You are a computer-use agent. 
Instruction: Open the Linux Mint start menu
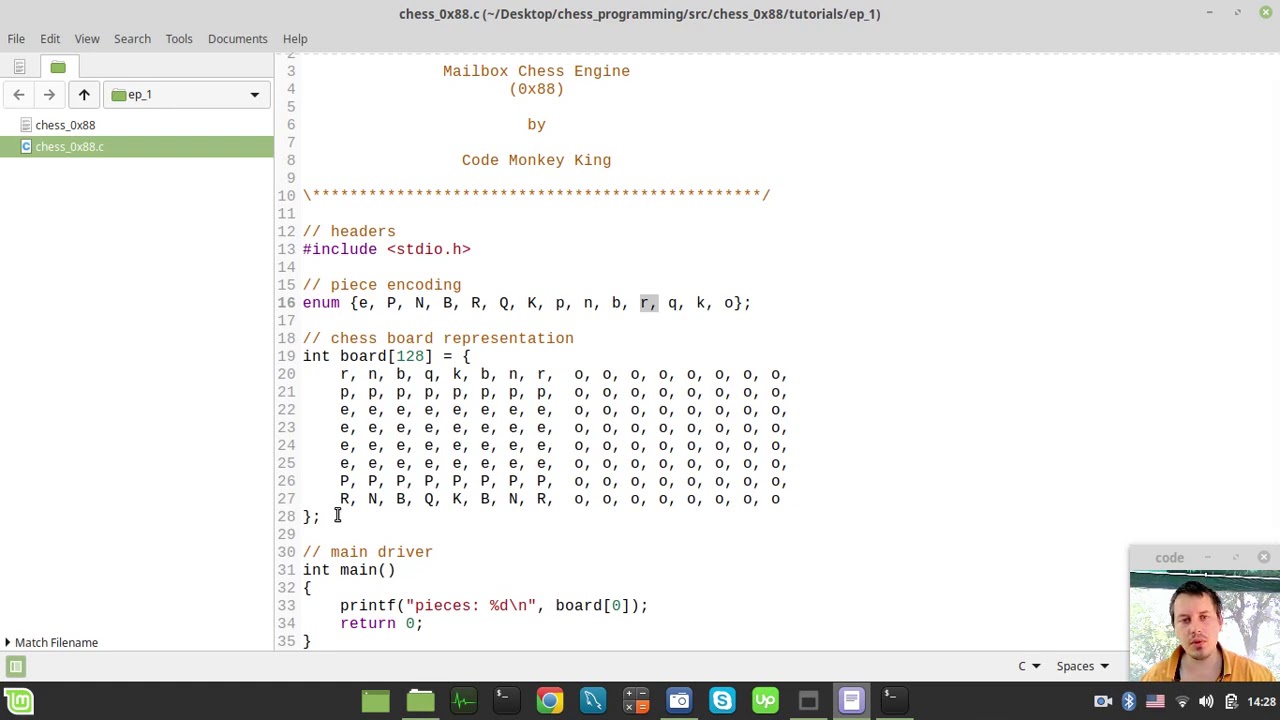(19, 701)
